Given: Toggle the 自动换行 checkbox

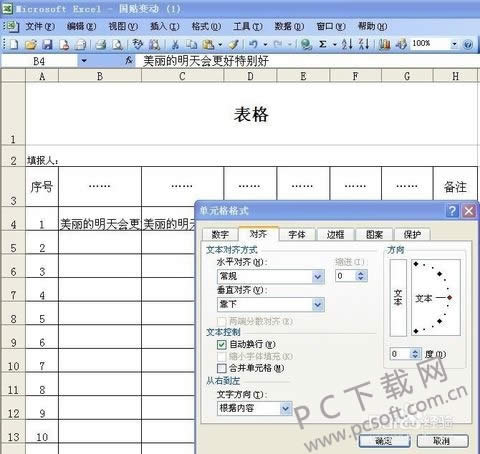Looking at the screenshot, I should [222, 344].
